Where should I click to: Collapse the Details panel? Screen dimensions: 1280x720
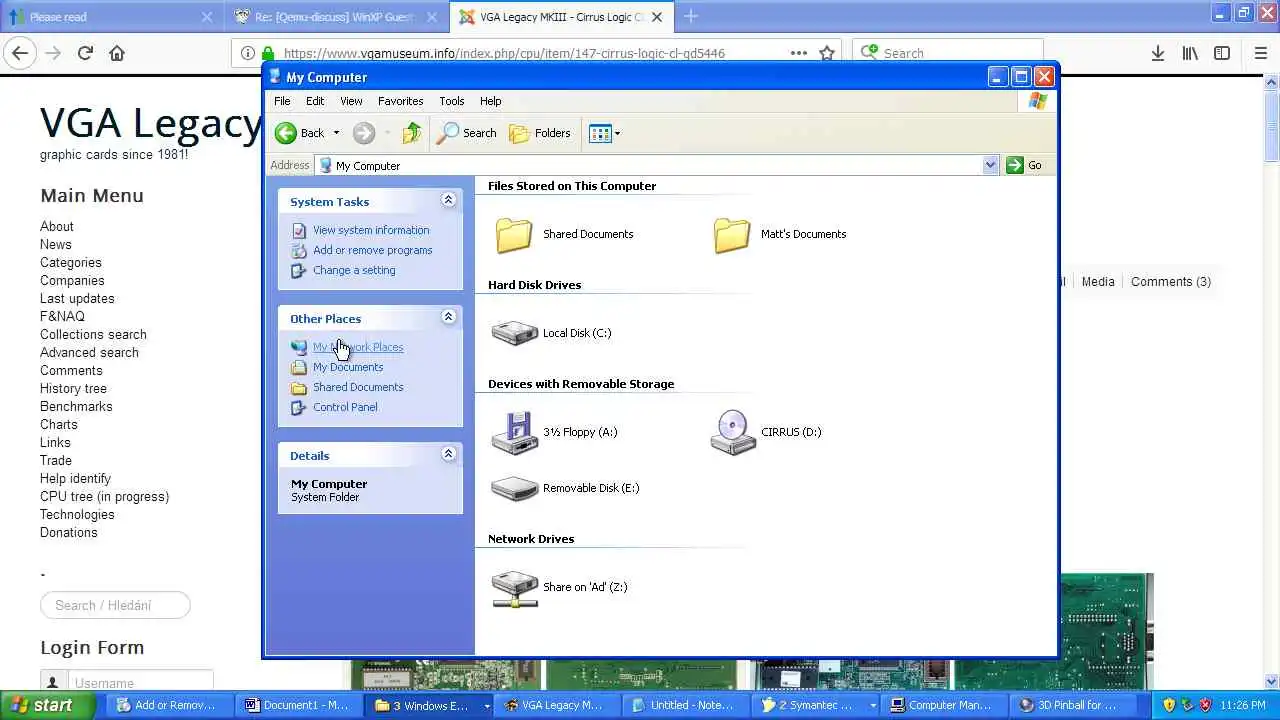[x=448, y=454]
